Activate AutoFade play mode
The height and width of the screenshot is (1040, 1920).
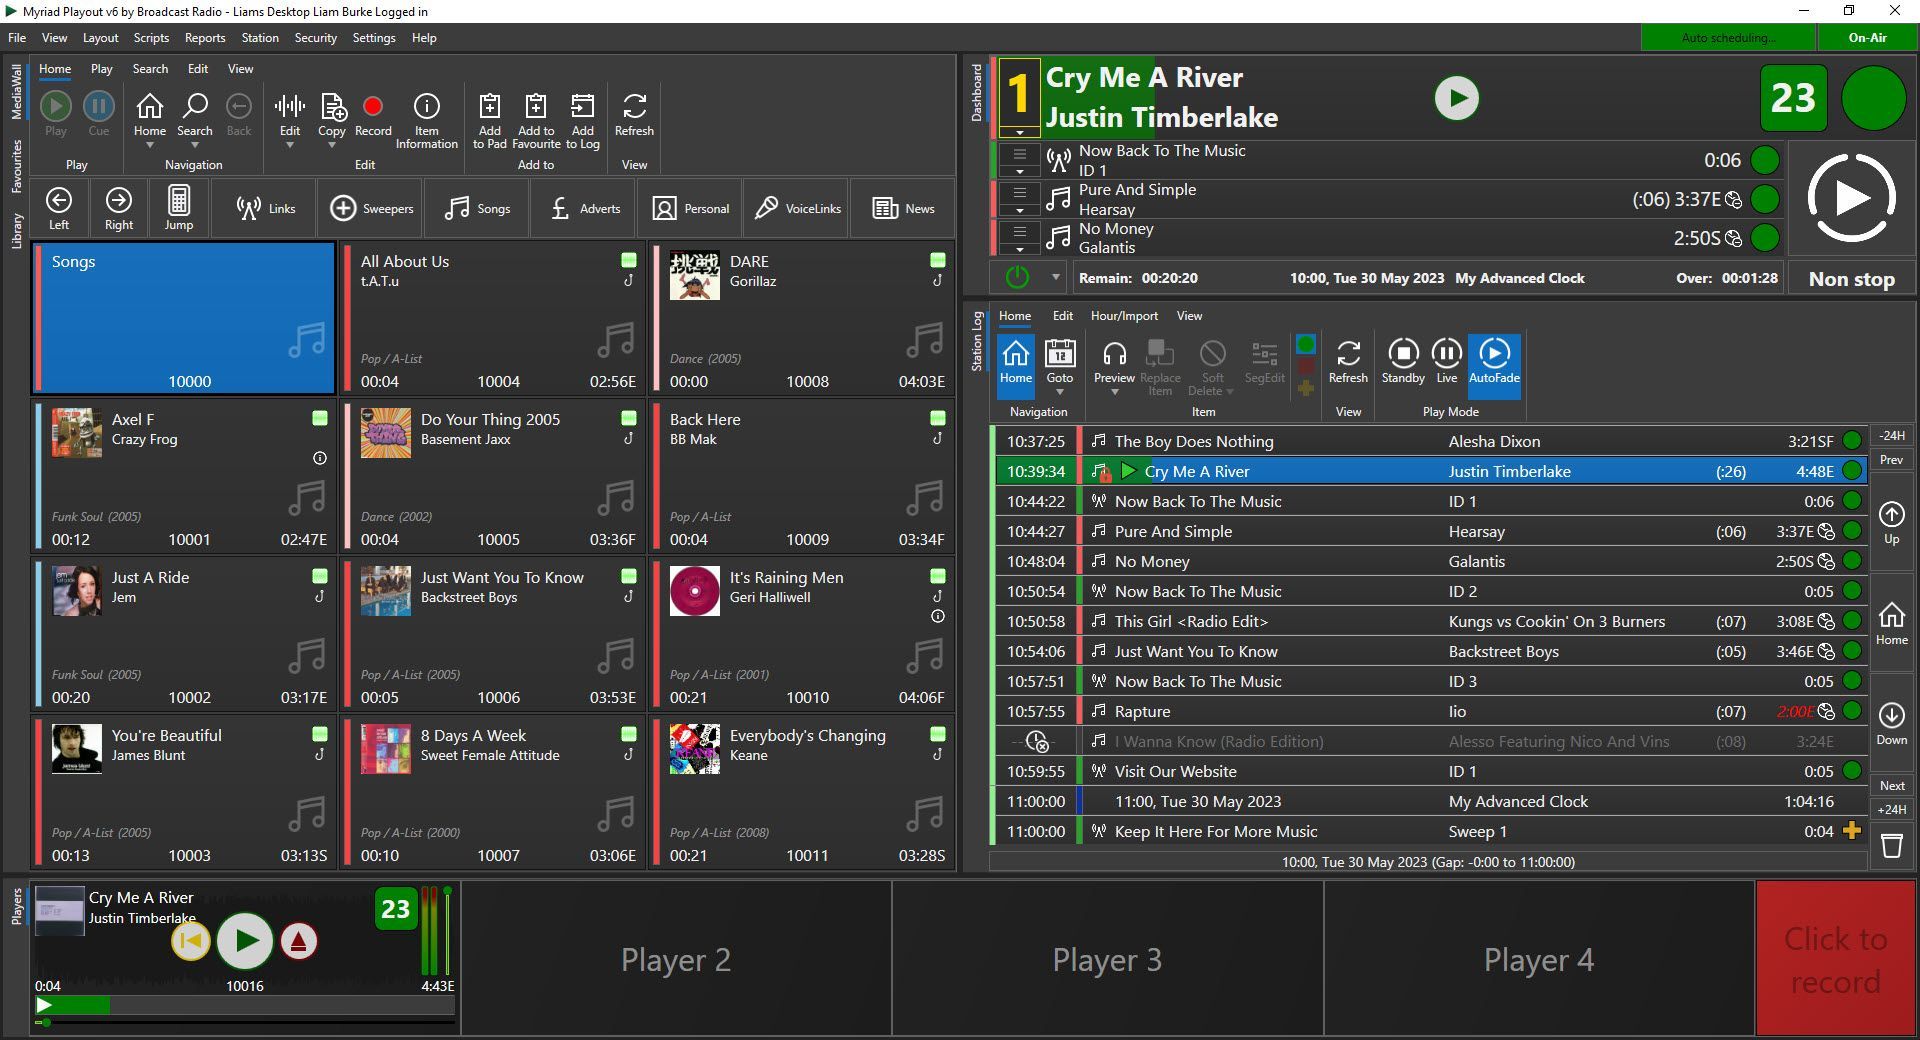tap(1494, 363)
